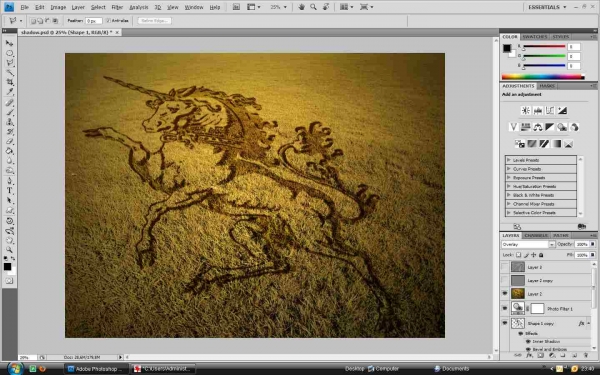Collapse effects on Shape 1 copy layer
Viewport: 600px width, 375px height.
click(588, 323)
